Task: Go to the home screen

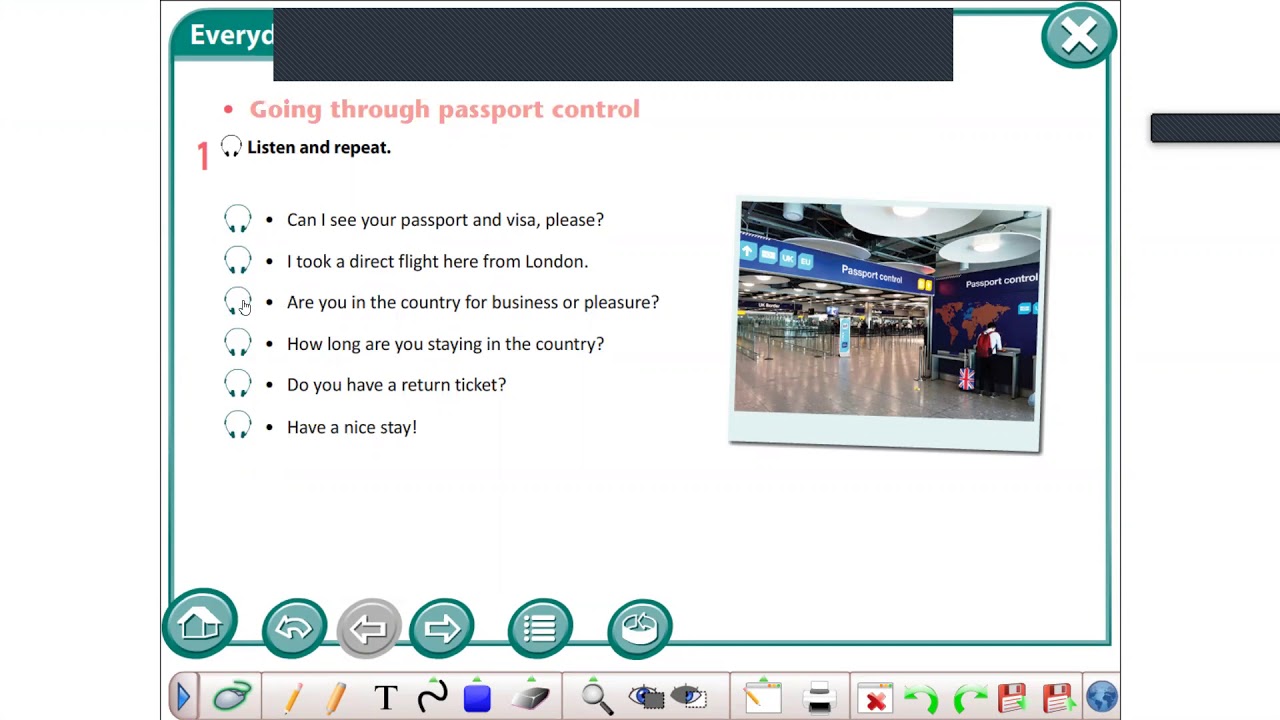Action: (x=200, y=624)
